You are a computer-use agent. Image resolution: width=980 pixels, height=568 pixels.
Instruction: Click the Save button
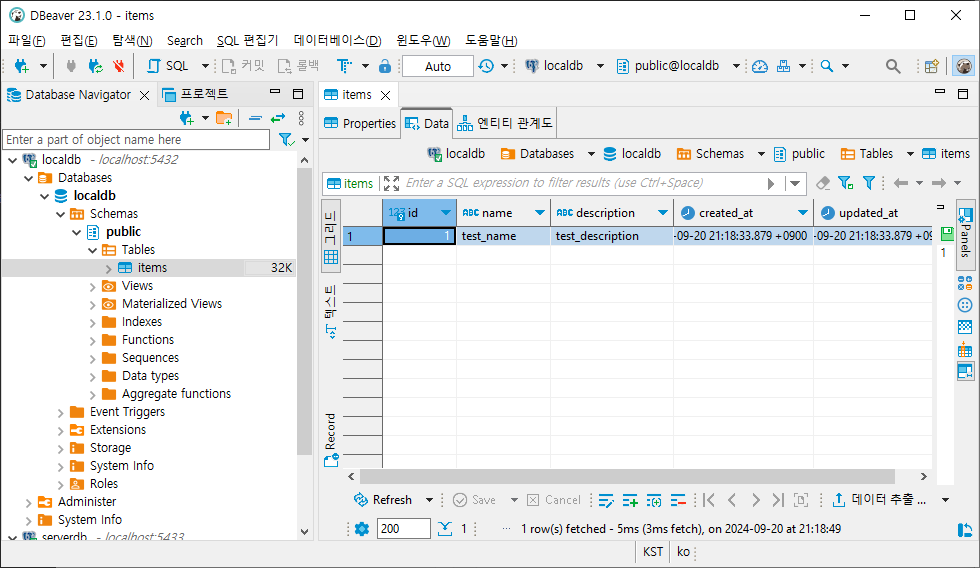474,500
